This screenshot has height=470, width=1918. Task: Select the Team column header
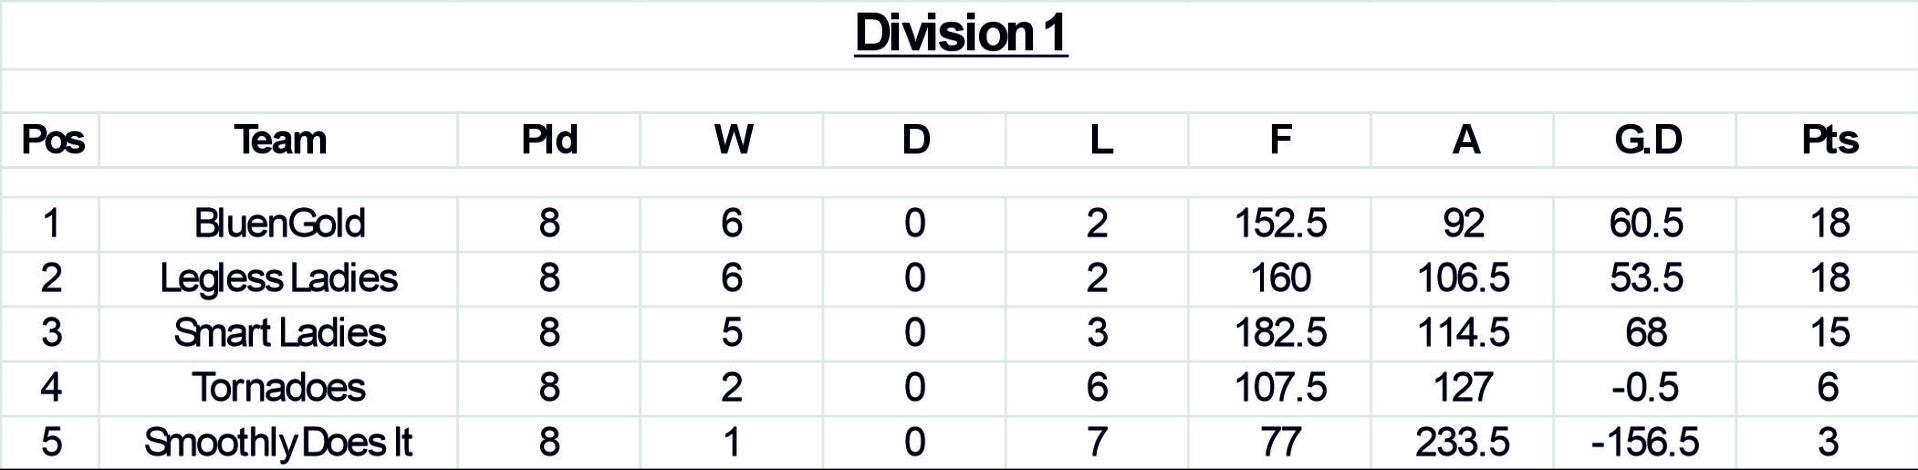pos(280,140)
